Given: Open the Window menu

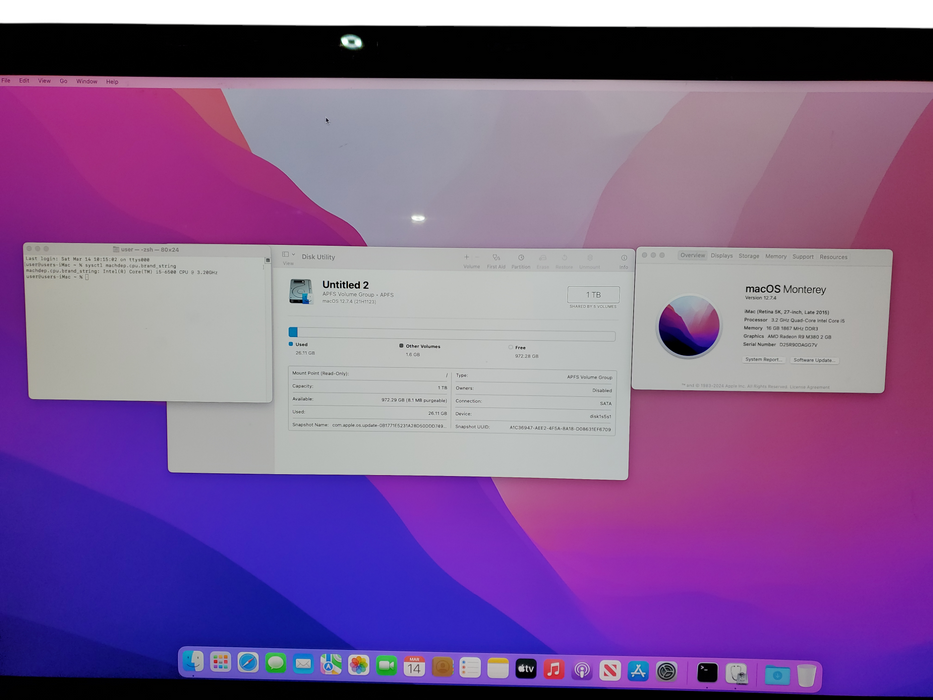Looking at the screenshot, I should pos(87,82).
